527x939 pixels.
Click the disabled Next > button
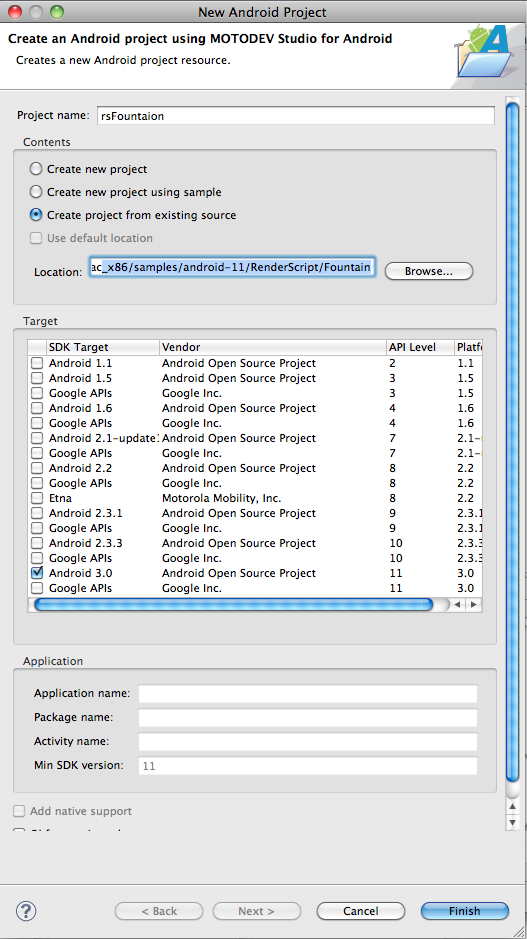point(256,911)
